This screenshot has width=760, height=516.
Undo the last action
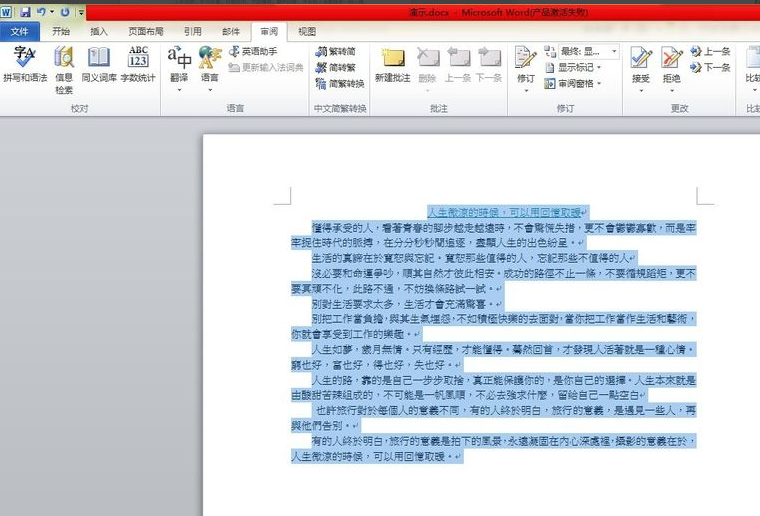tap(42, 12)
